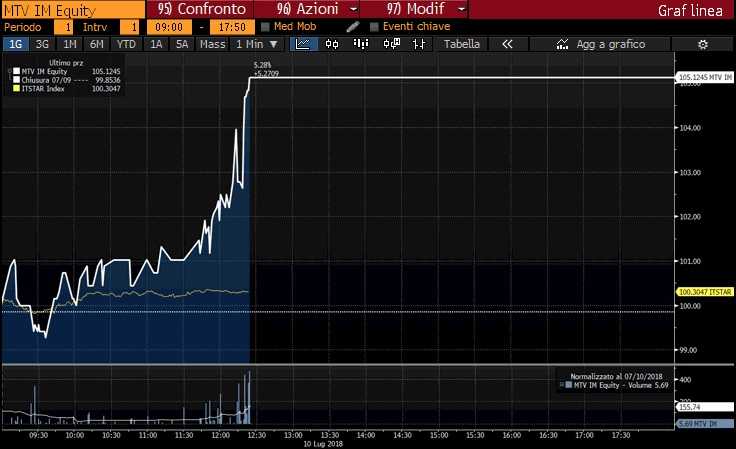This screenshot has height=449, width=736.
Task: Select the Mass range tab
Action: (212, 44)
